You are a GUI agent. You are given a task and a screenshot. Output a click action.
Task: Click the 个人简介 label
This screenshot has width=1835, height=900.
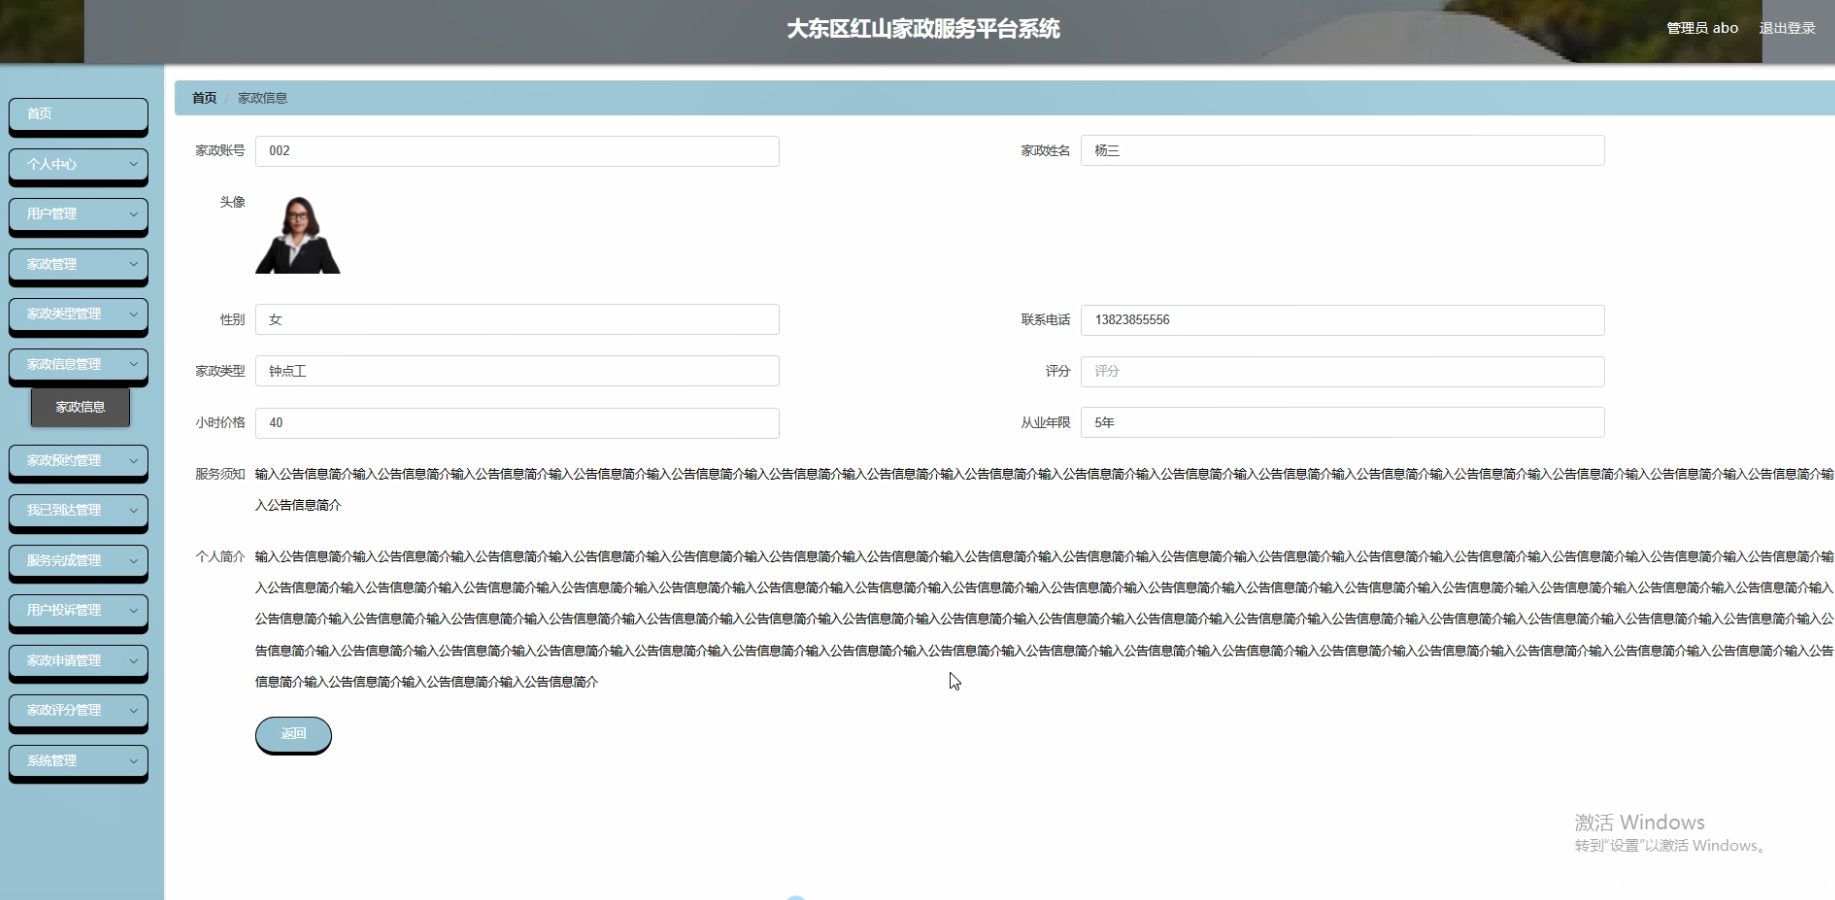[220, 557]
